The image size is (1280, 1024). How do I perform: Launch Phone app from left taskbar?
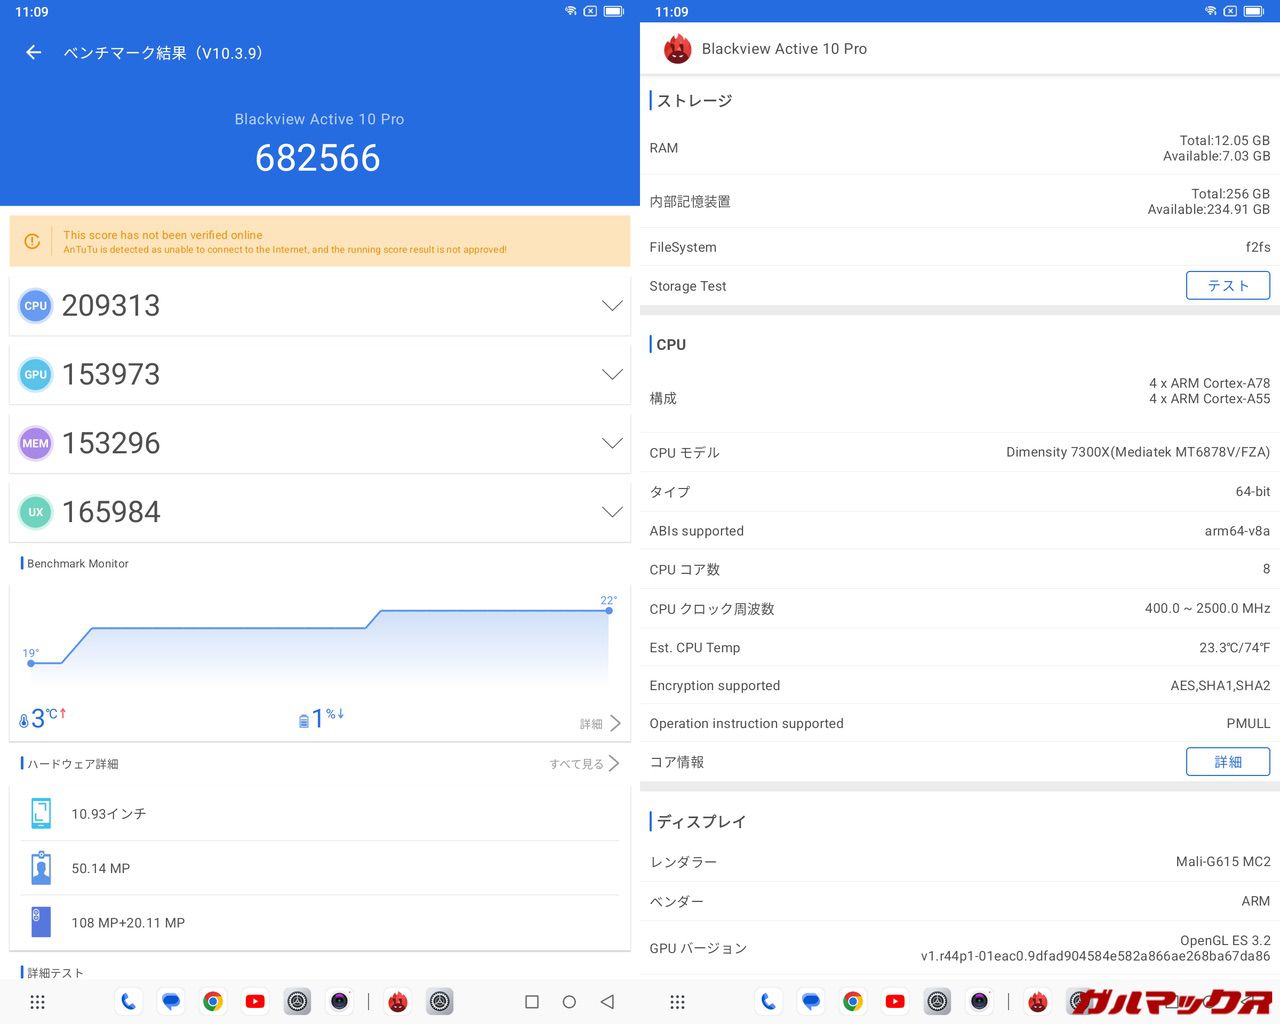[128, 1002]
